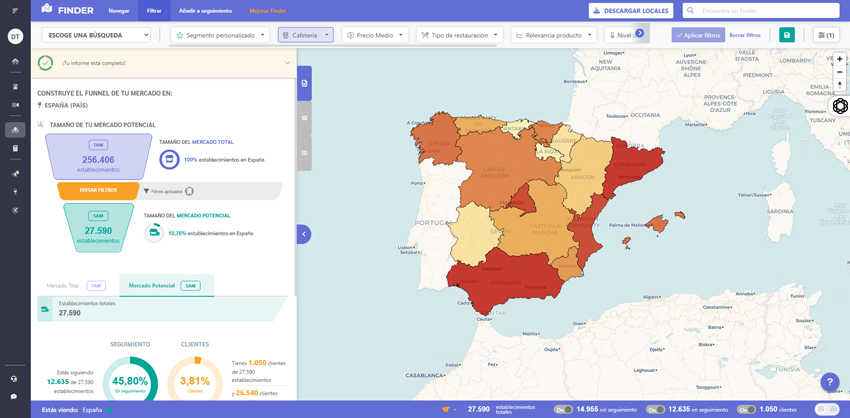Viewport: 850px width, 418px height.
Task: Collapse the left panel with the arrow handle
Action: point(304,234)
